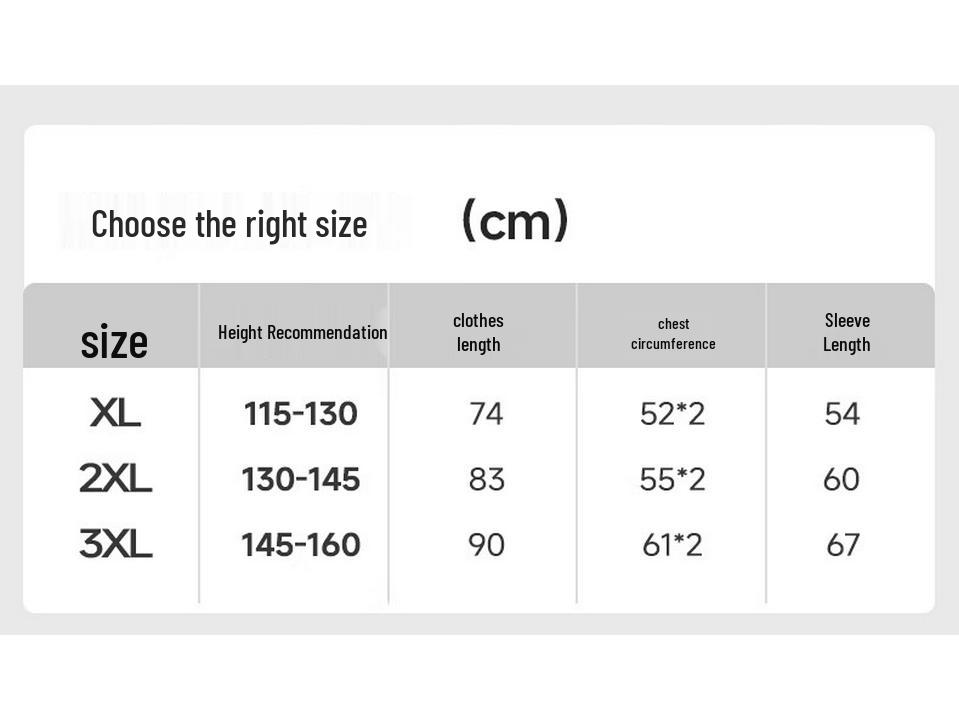The width and height of the screenshot is (959, 720).
Task: Click the XL size row label
Action: (115, 413)
